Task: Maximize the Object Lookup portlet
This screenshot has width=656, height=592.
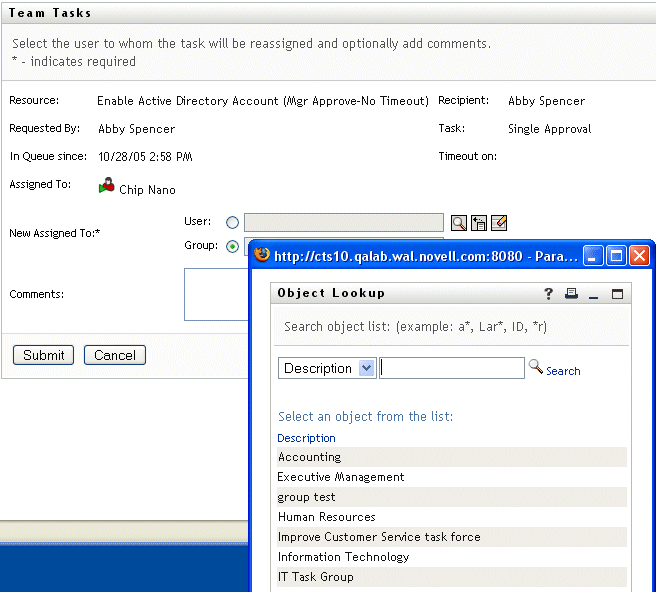Action: 617,294
